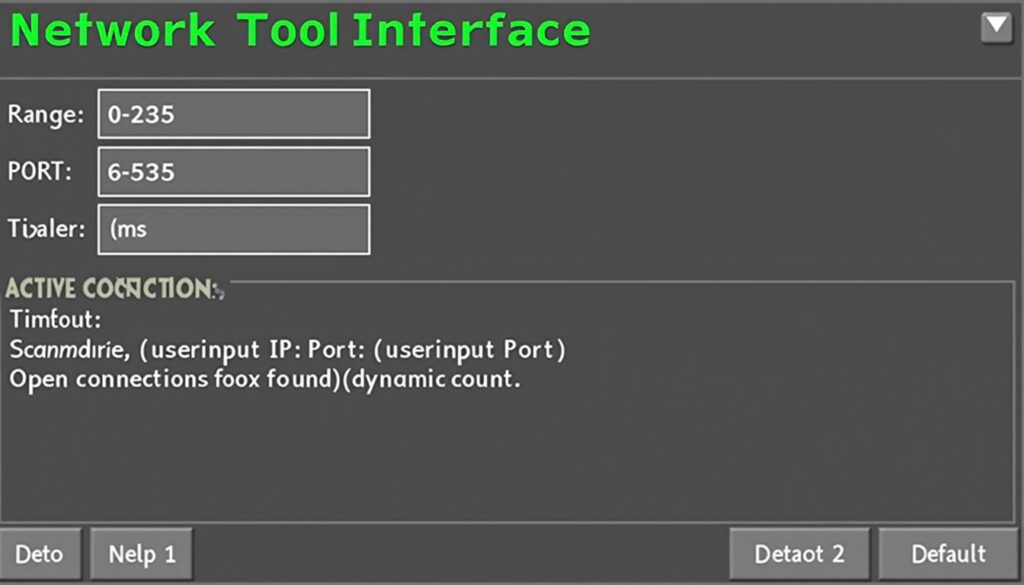
Task: Restore settings with the Default button
Action: (948, 554)
